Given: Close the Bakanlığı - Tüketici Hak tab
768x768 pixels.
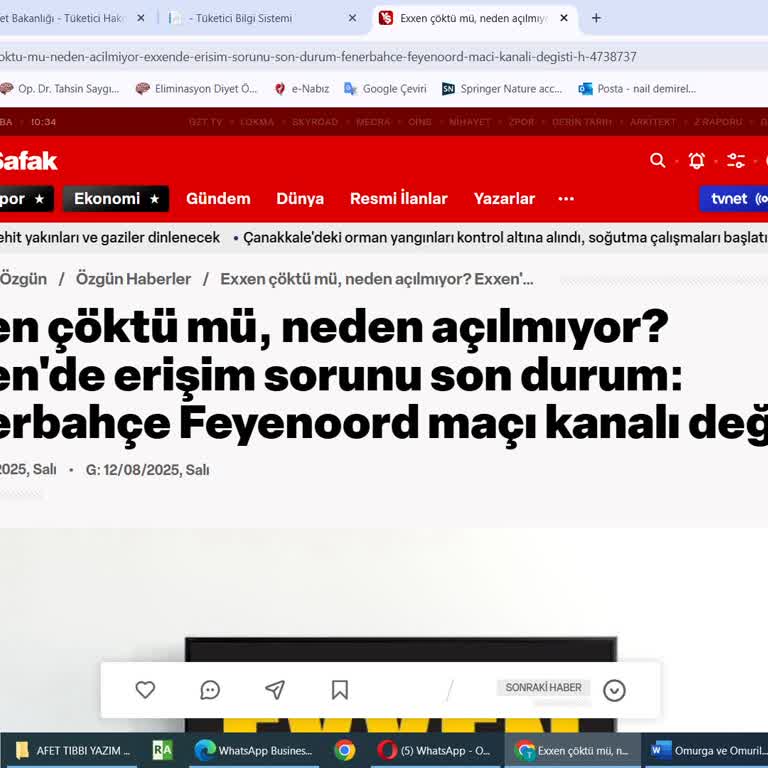Looking at the screenshot, I should point(141,18).
